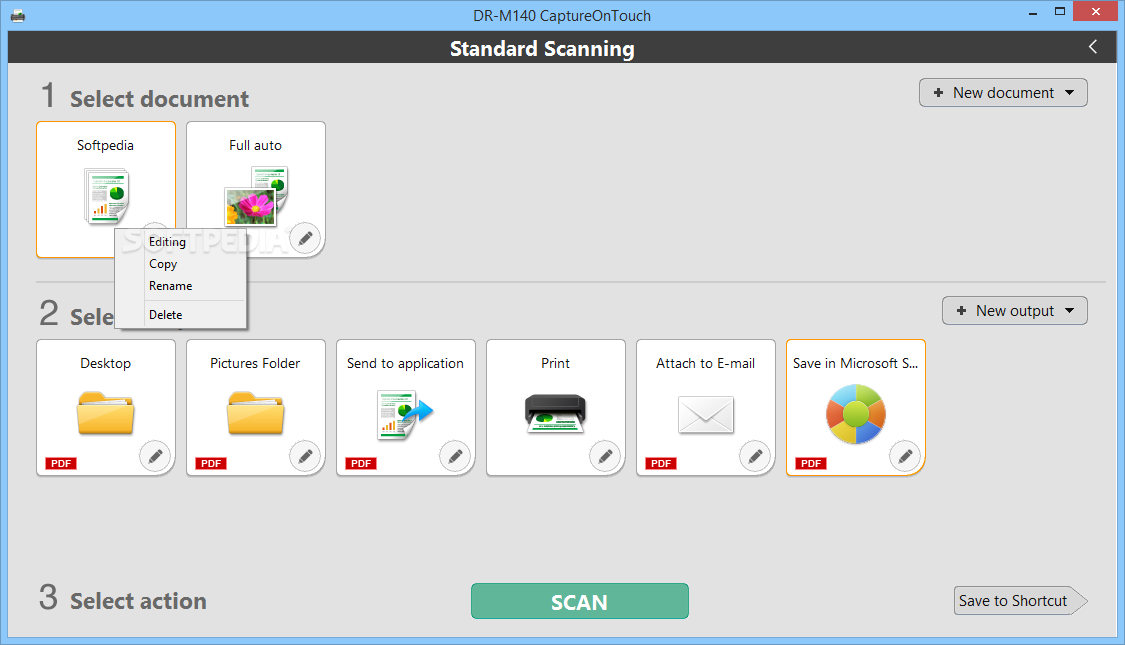The height and width of the screenshot is (645, 1125).
Task: Click the Save to Shortcut button
Action: point(1020,601)
